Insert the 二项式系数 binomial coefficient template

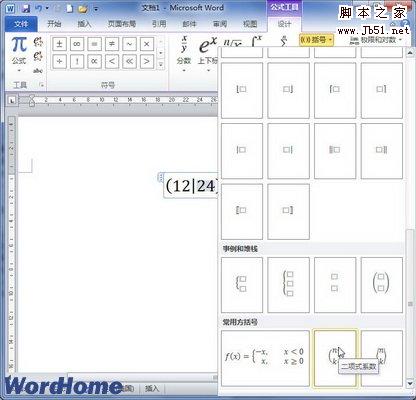pos(335,358)
